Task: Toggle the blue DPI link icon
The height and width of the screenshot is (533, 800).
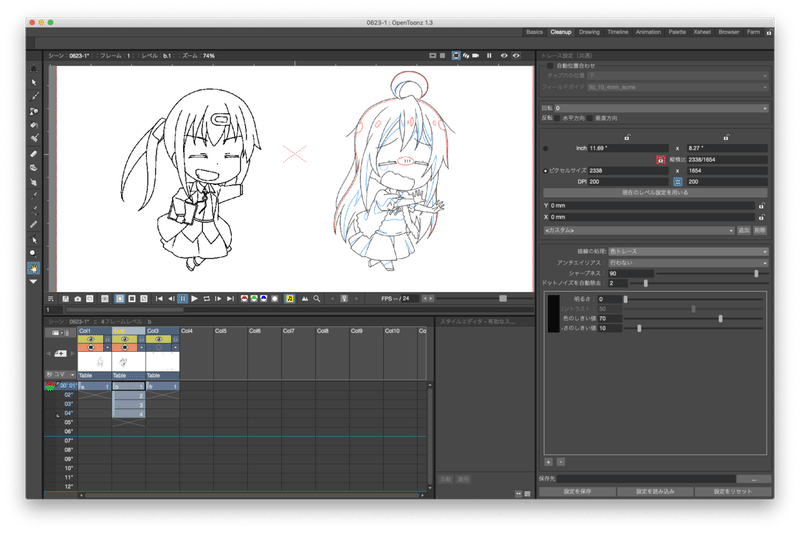Action: coord(678,182)
